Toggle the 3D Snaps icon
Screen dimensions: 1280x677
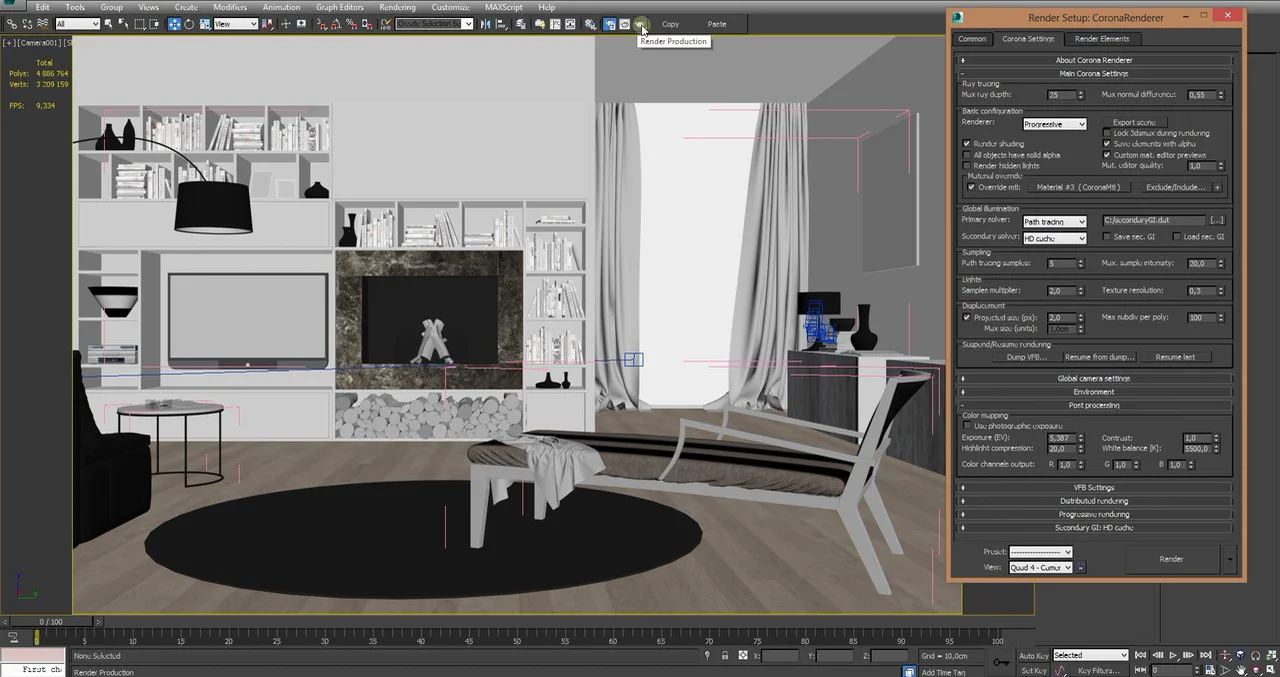[323, 24]
